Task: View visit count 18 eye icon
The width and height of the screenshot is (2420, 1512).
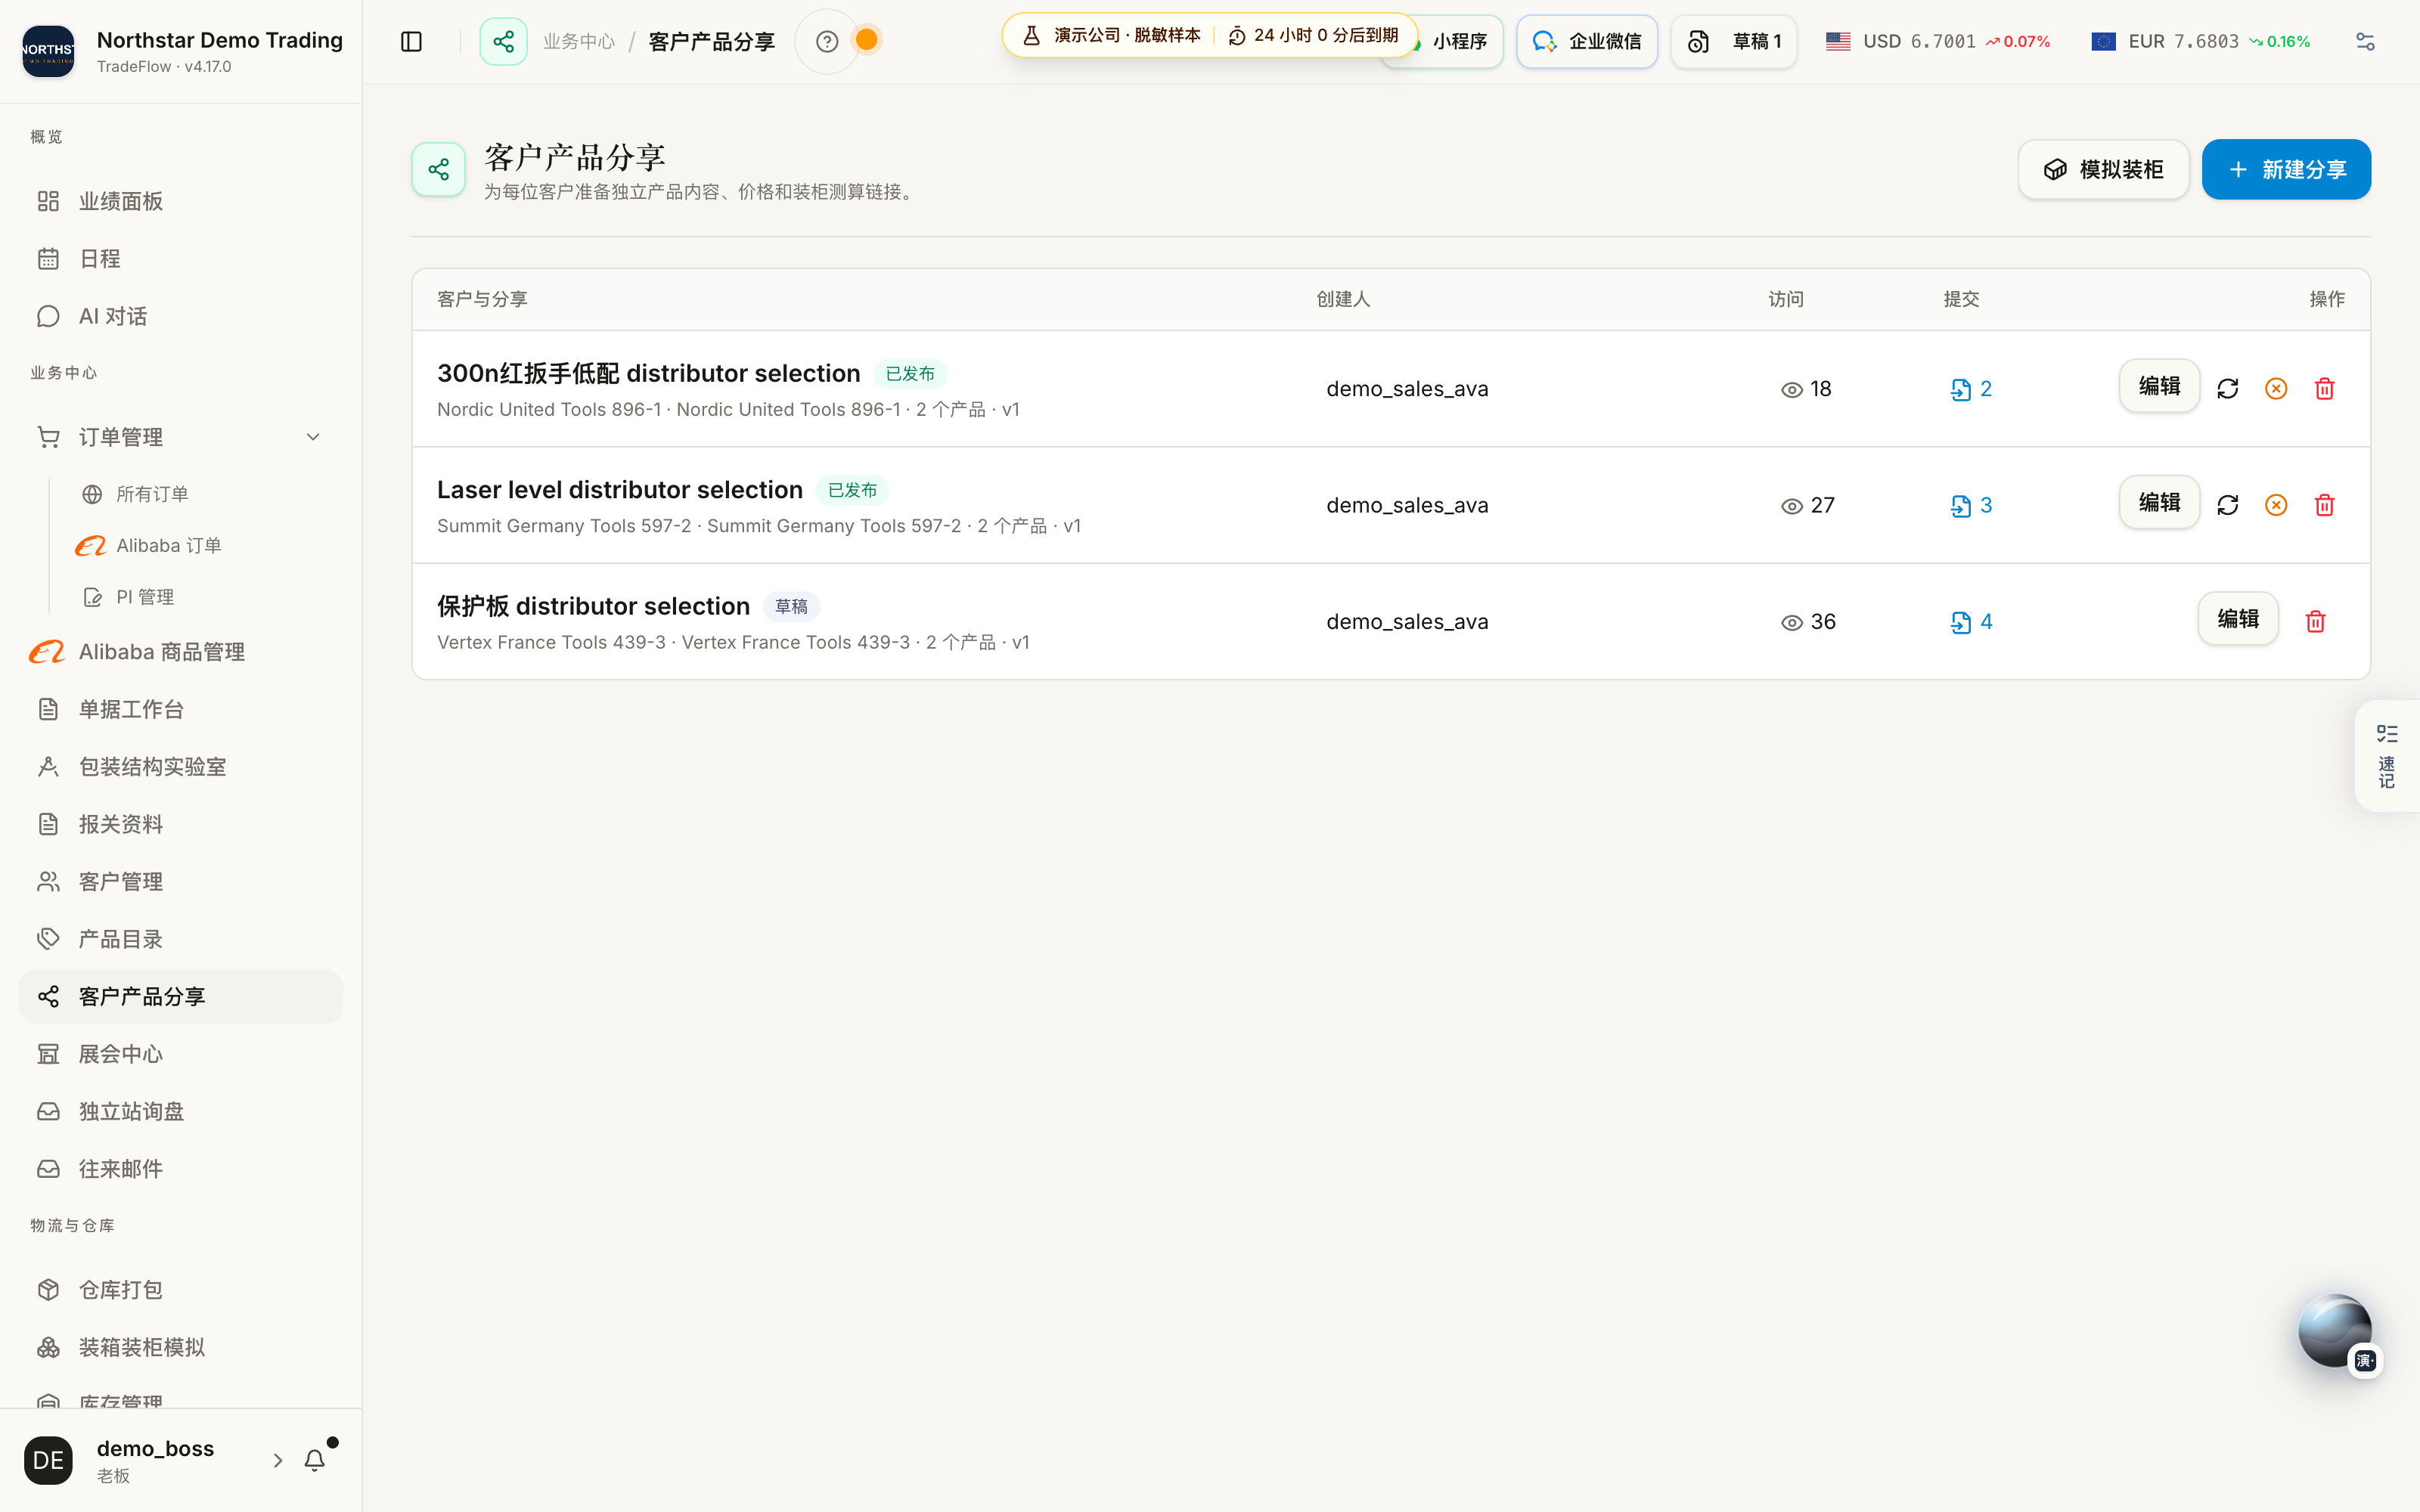Action: pos(1792,389)
